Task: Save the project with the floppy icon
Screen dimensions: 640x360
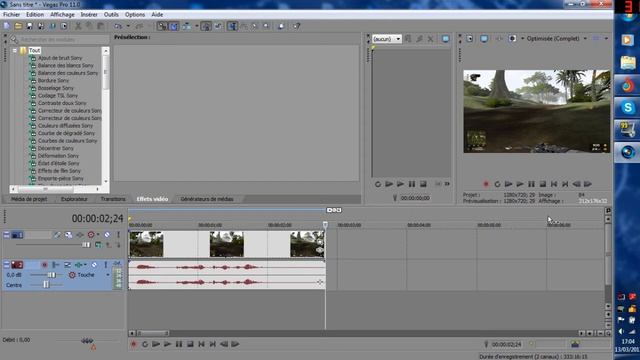Action: 29,26
